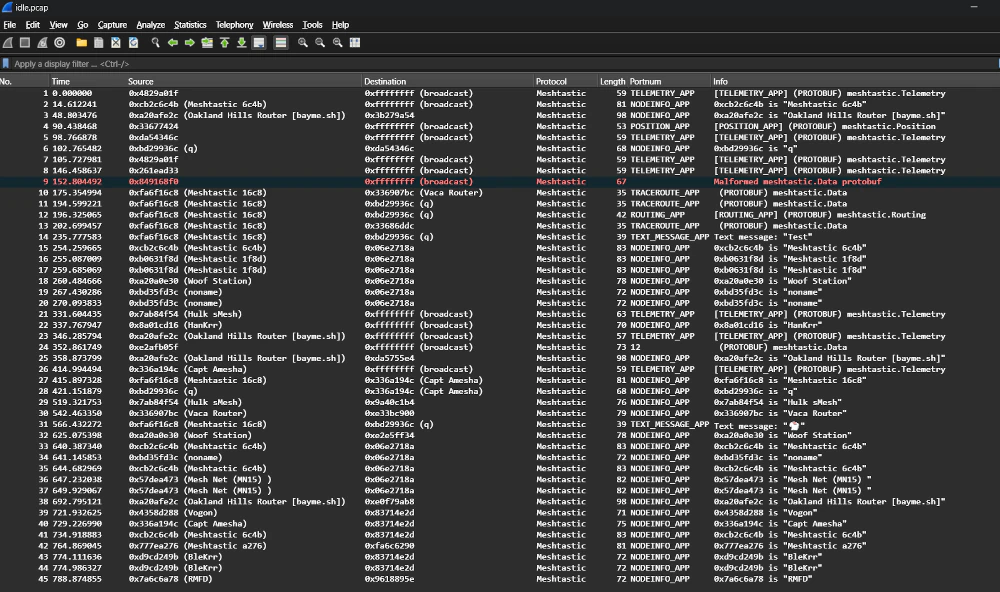The width and height of the screenshot is (1000, 592).
Task: Select the malformed packet number 9
Action: 500,182
